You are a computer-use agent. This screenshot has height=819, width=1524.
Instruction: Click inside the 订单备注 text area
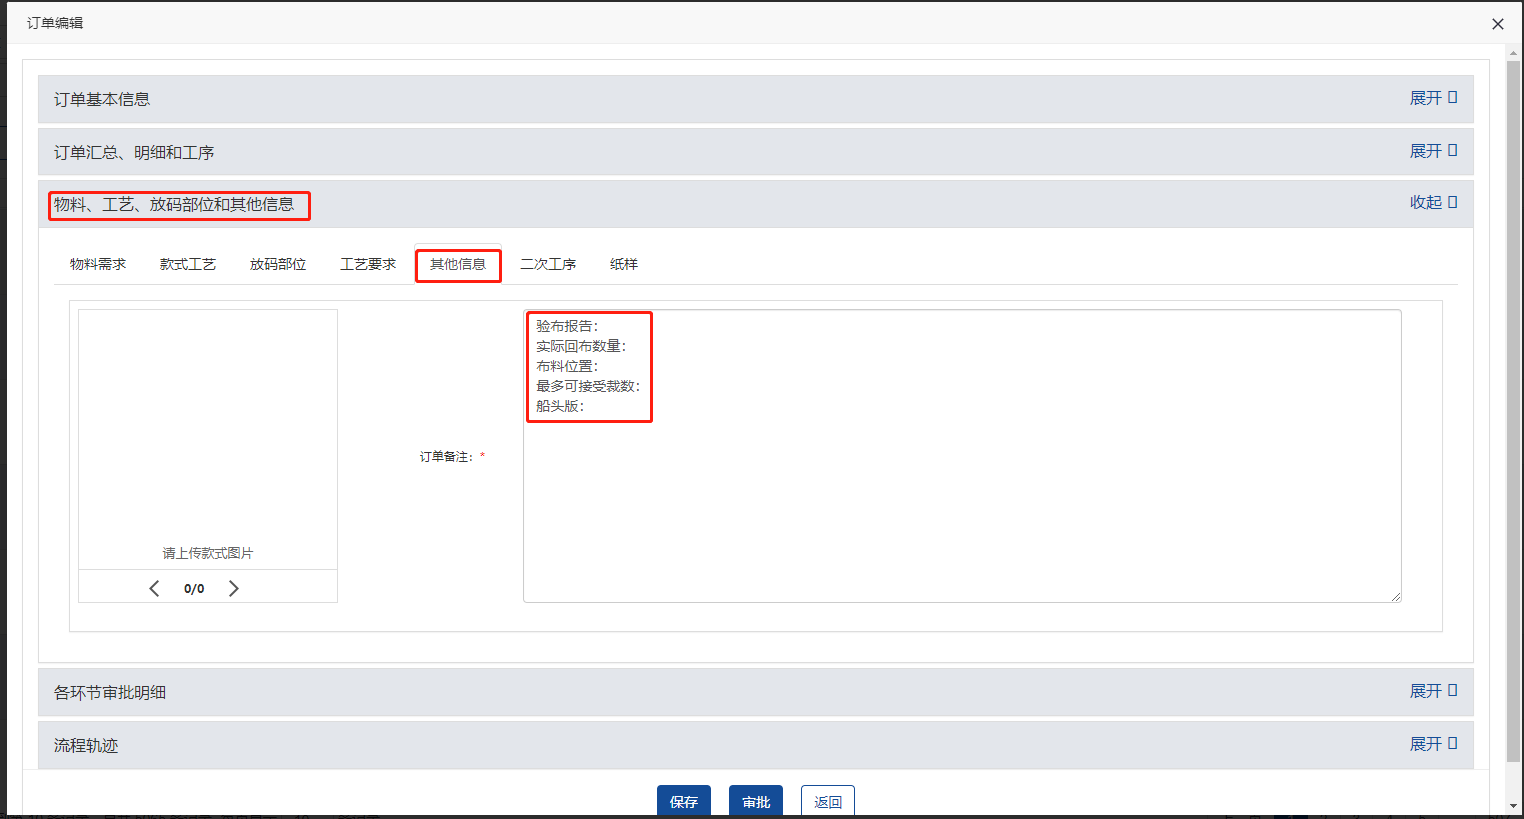960,500
